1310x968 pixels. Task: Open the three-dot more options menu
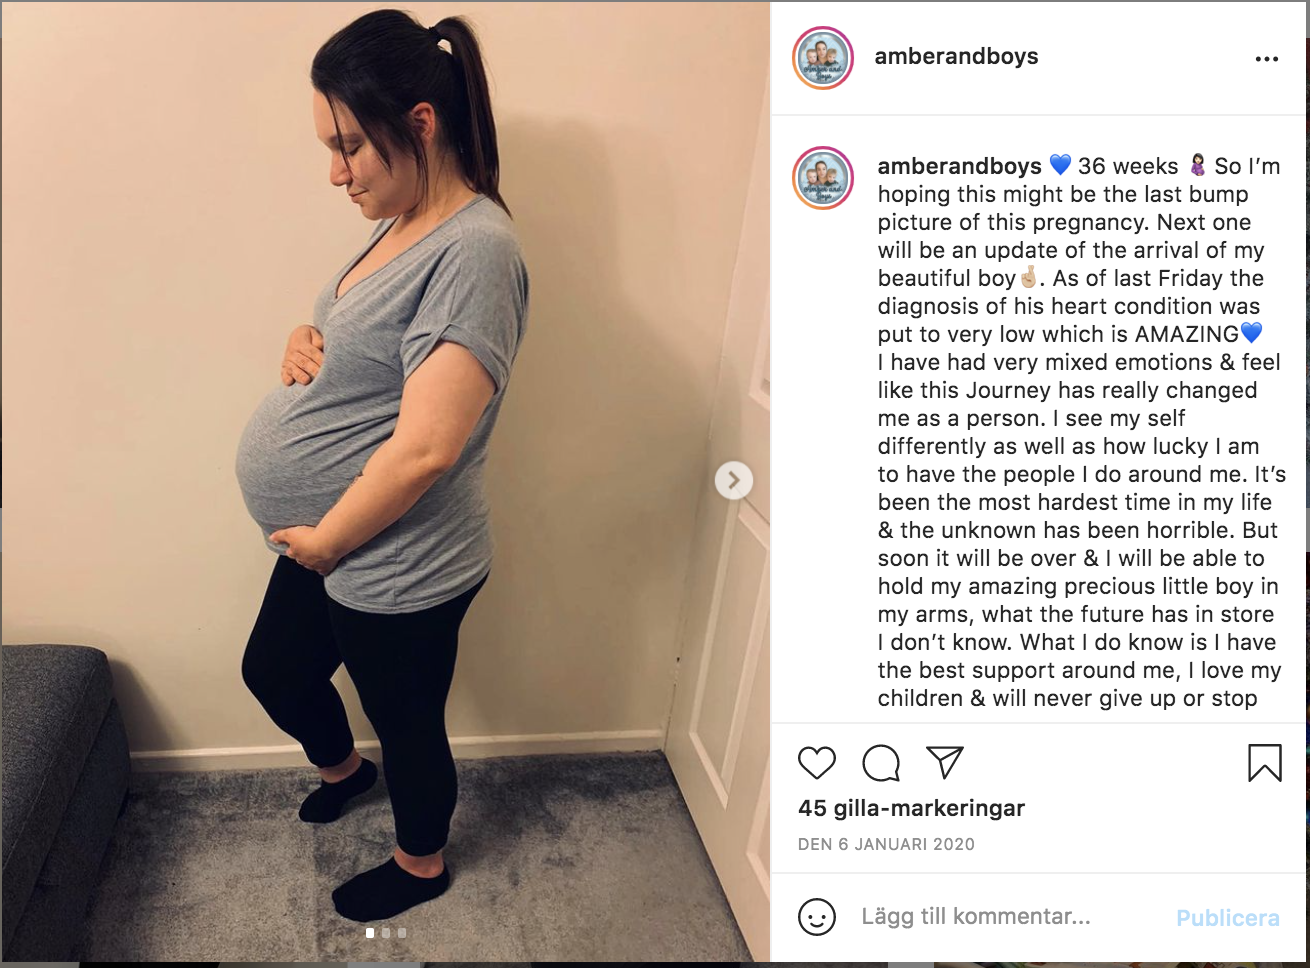tap(1267, 59)
